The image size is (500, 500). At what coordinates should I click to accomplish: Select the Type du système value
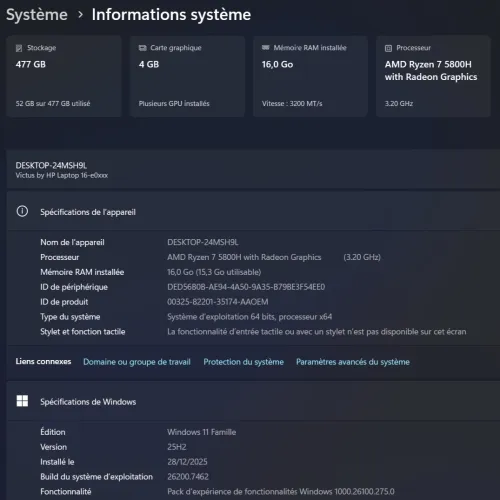point(250,317)
